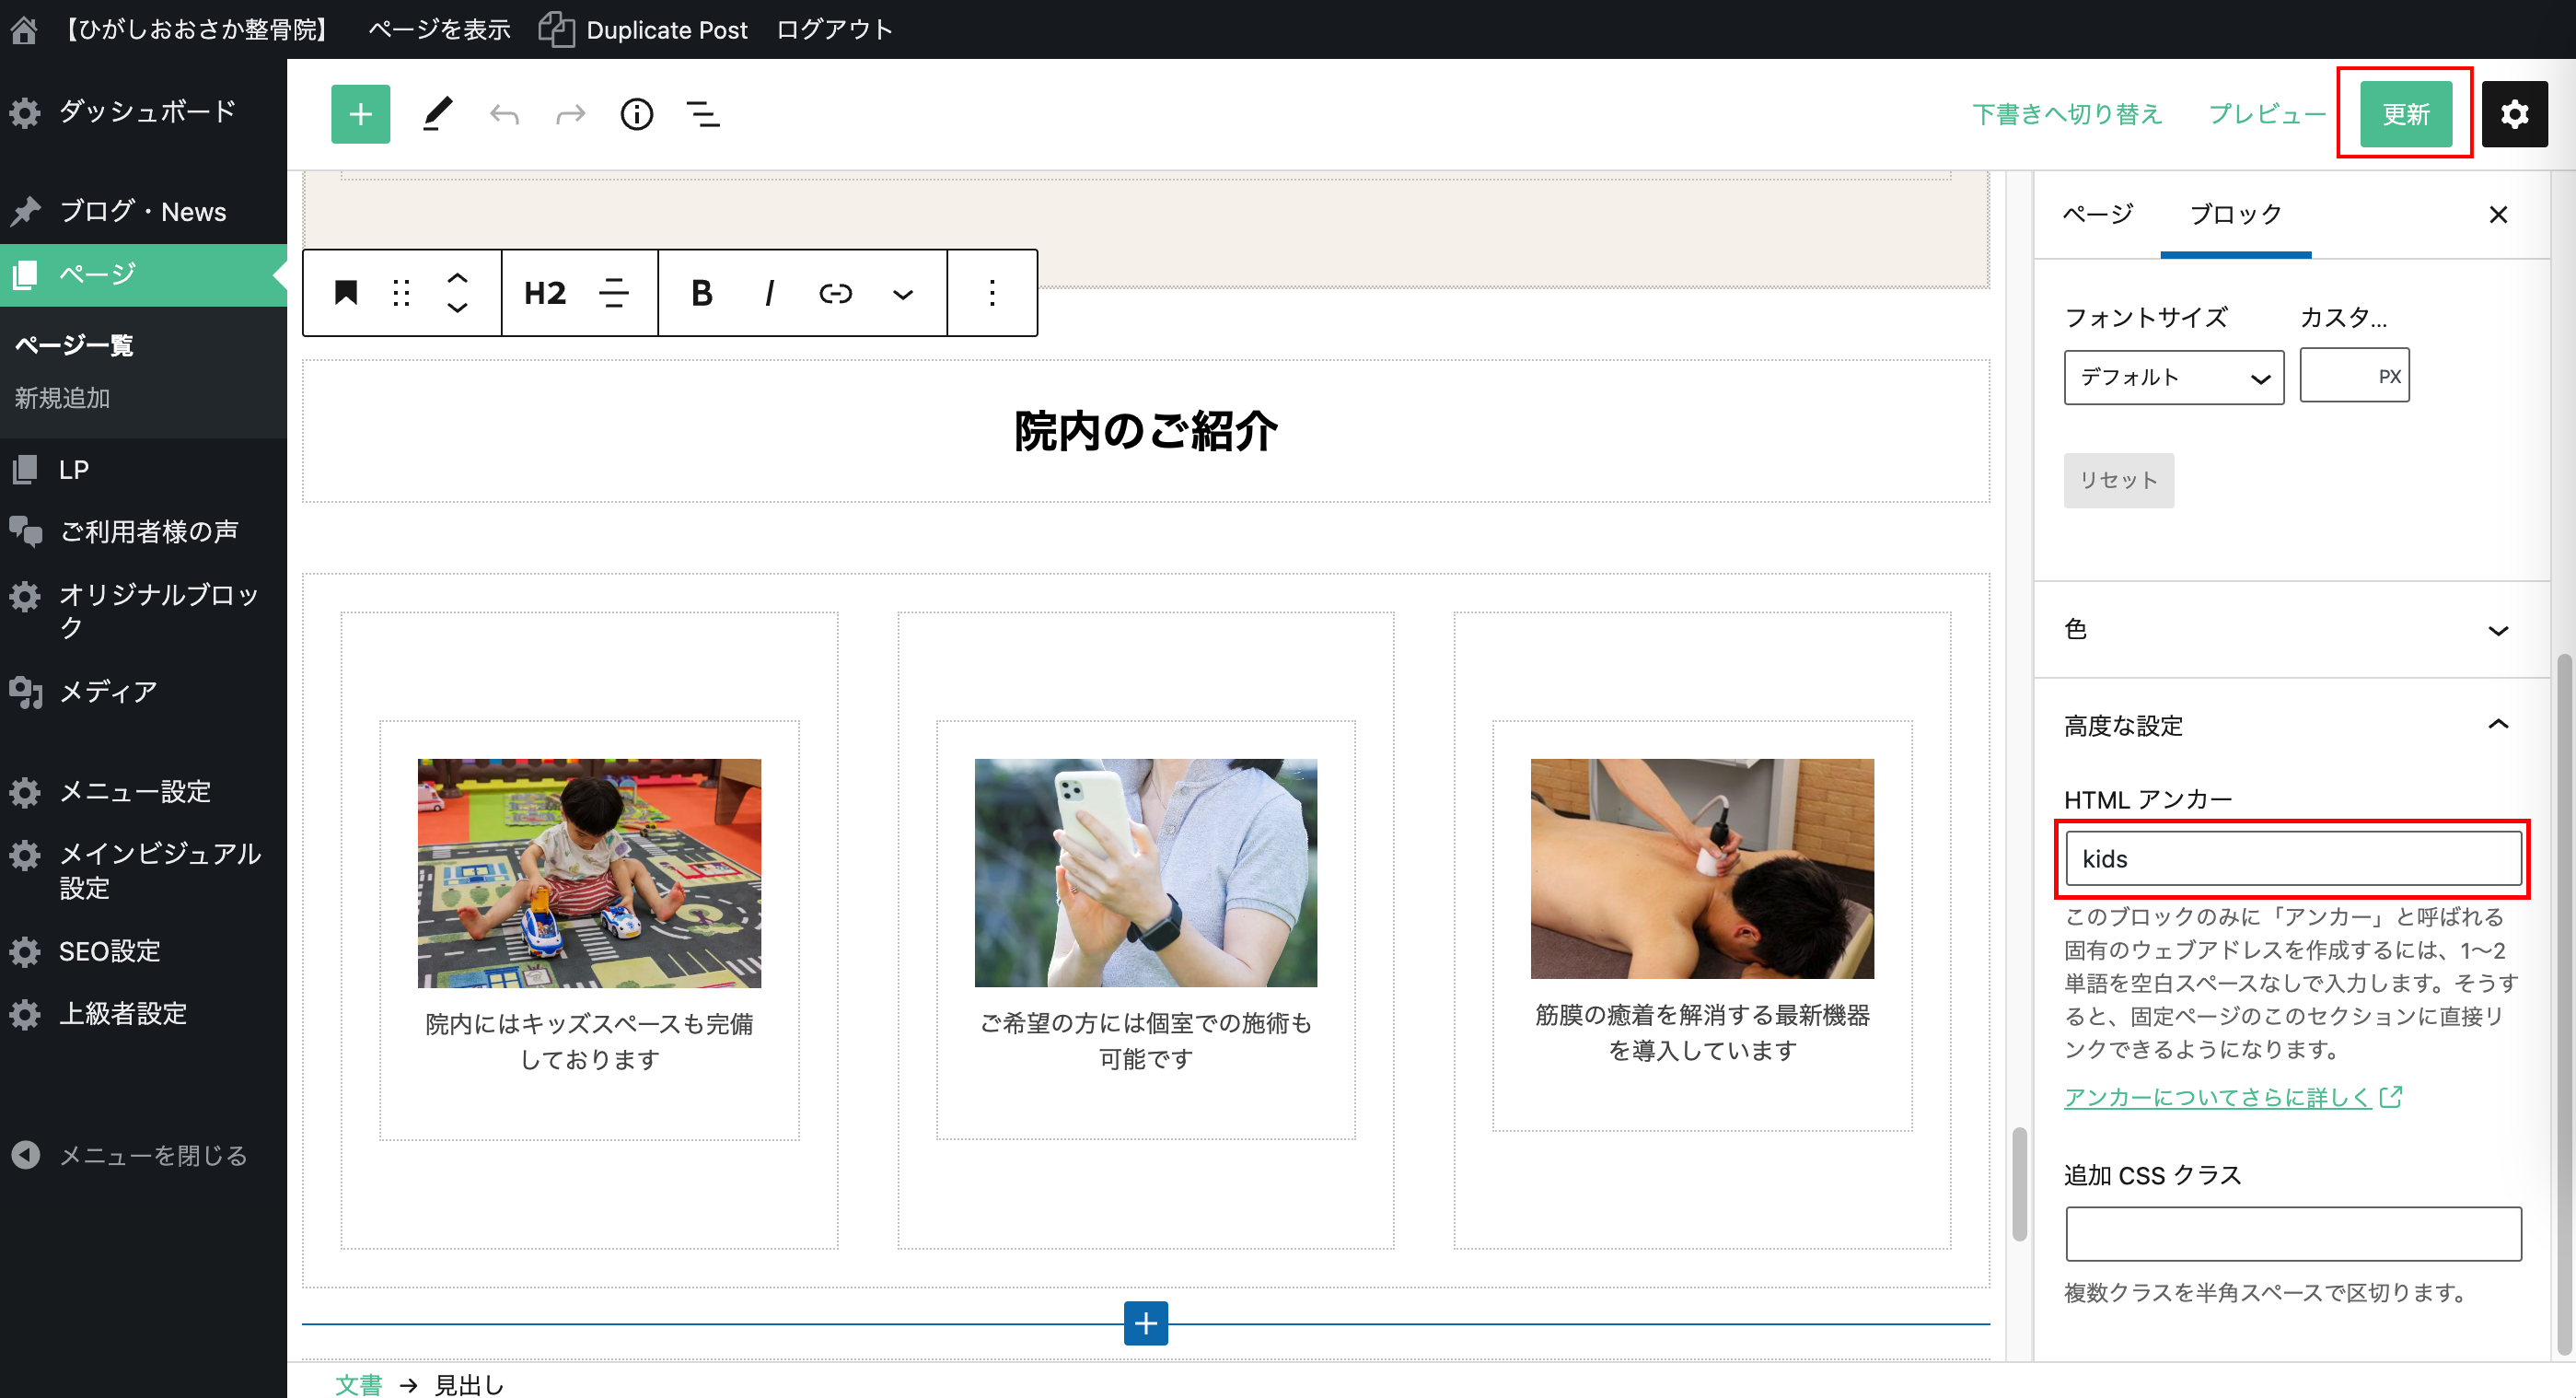Open the LP admin menu item
Screen dimensions: 2576x1398
click(74, 470)
